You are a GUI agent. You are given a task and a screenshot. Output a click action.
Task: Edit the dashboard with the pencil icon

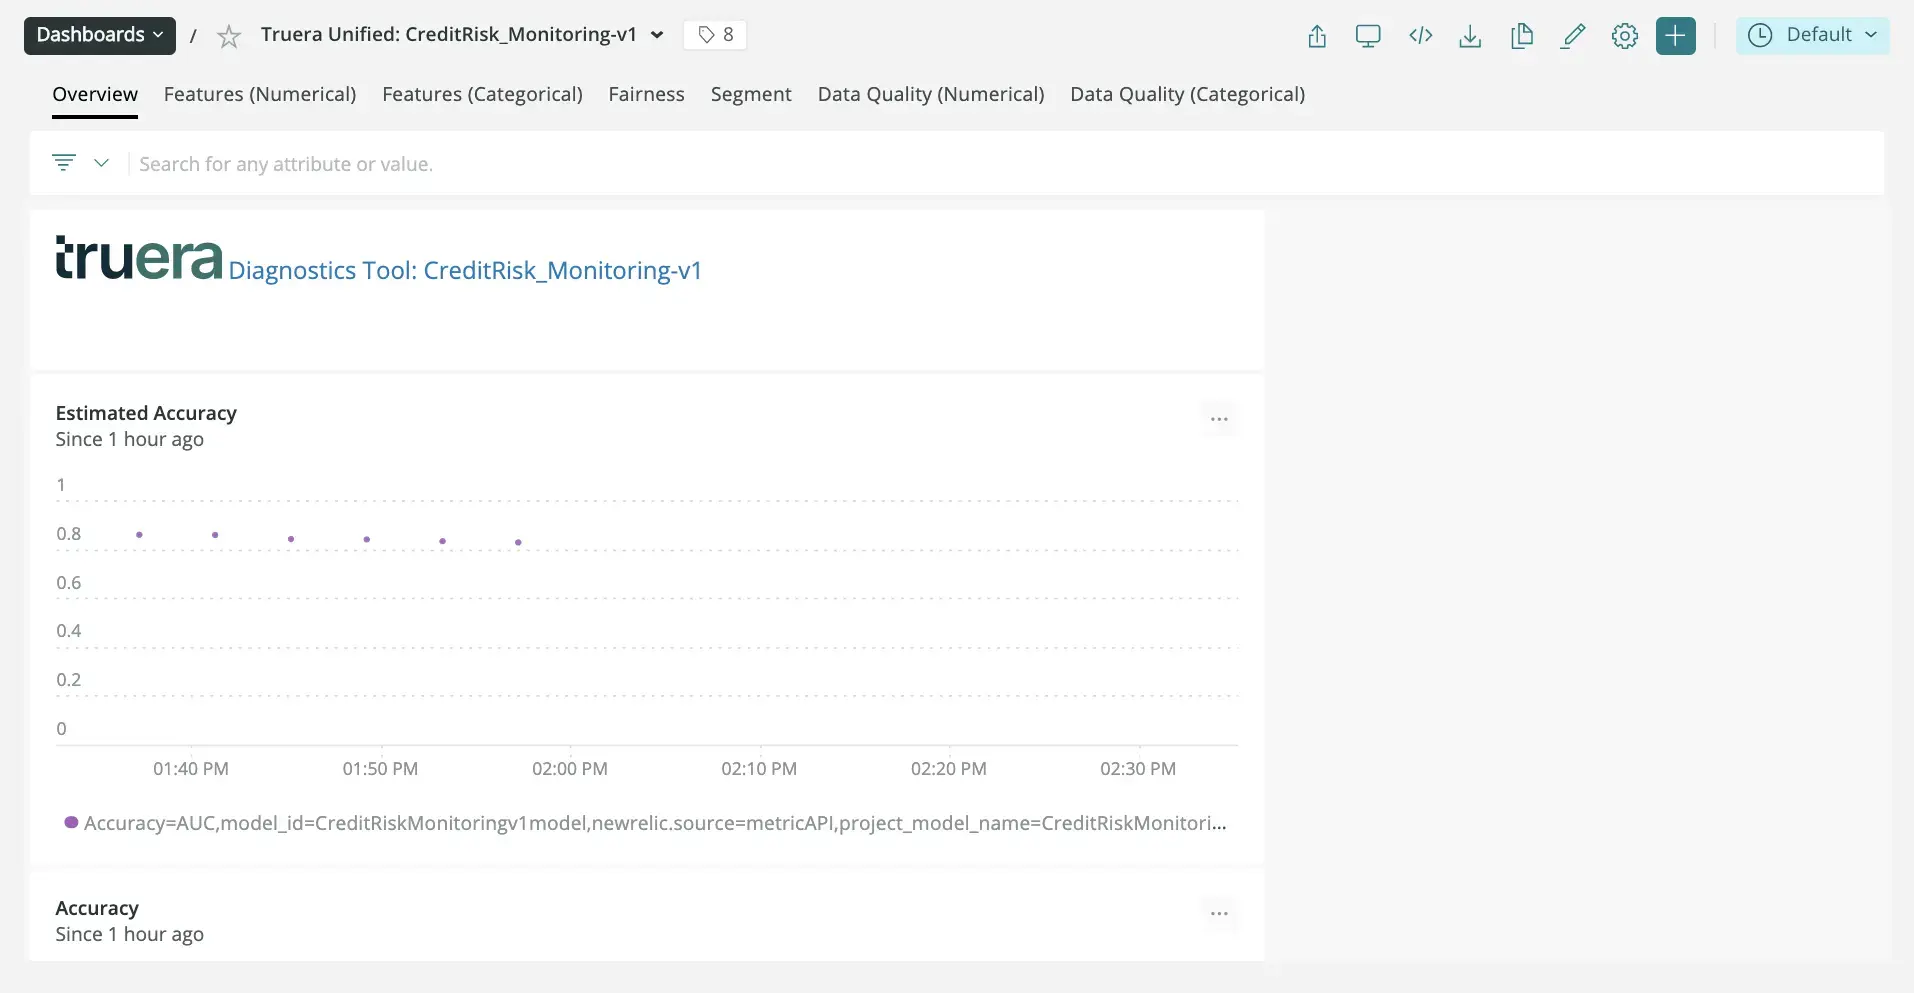pyautogui.click(x=1573, y=36)
